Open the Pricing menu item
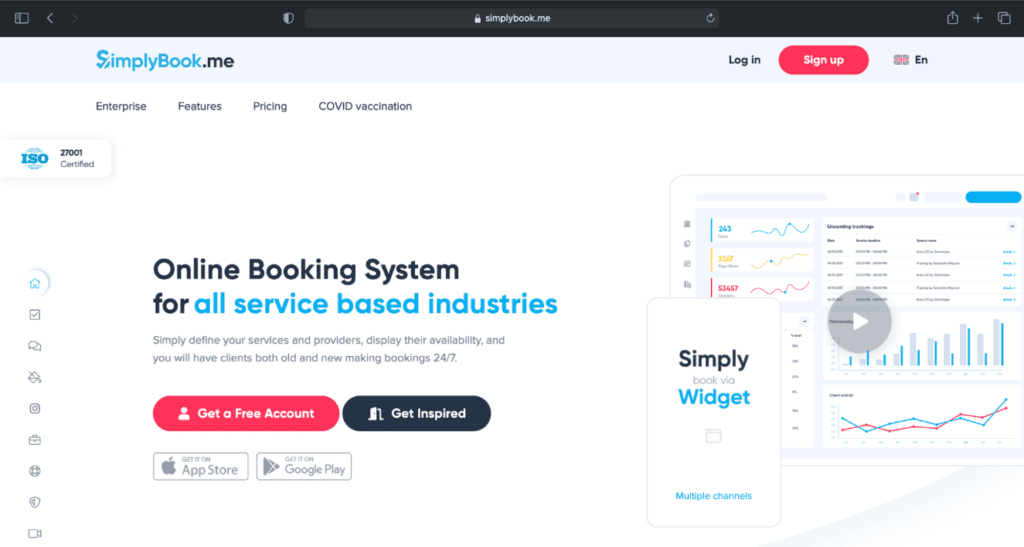The height and width of the screenshot is (547, 1024). pos(270,106)
